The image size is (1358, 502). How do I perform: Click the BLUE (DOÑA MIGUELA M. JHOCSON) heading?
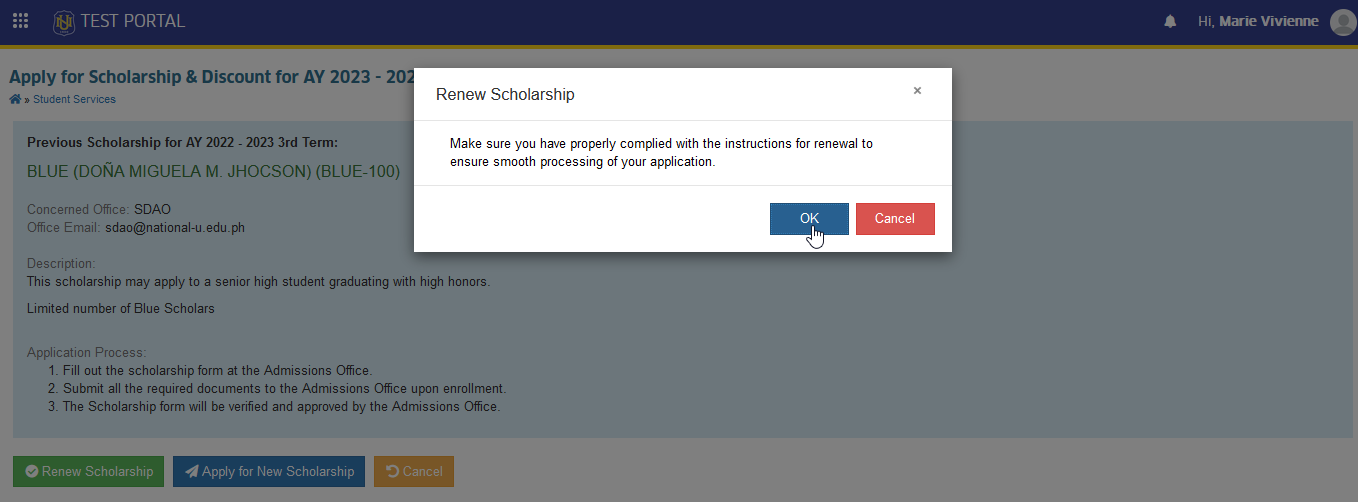pos(213,172)
